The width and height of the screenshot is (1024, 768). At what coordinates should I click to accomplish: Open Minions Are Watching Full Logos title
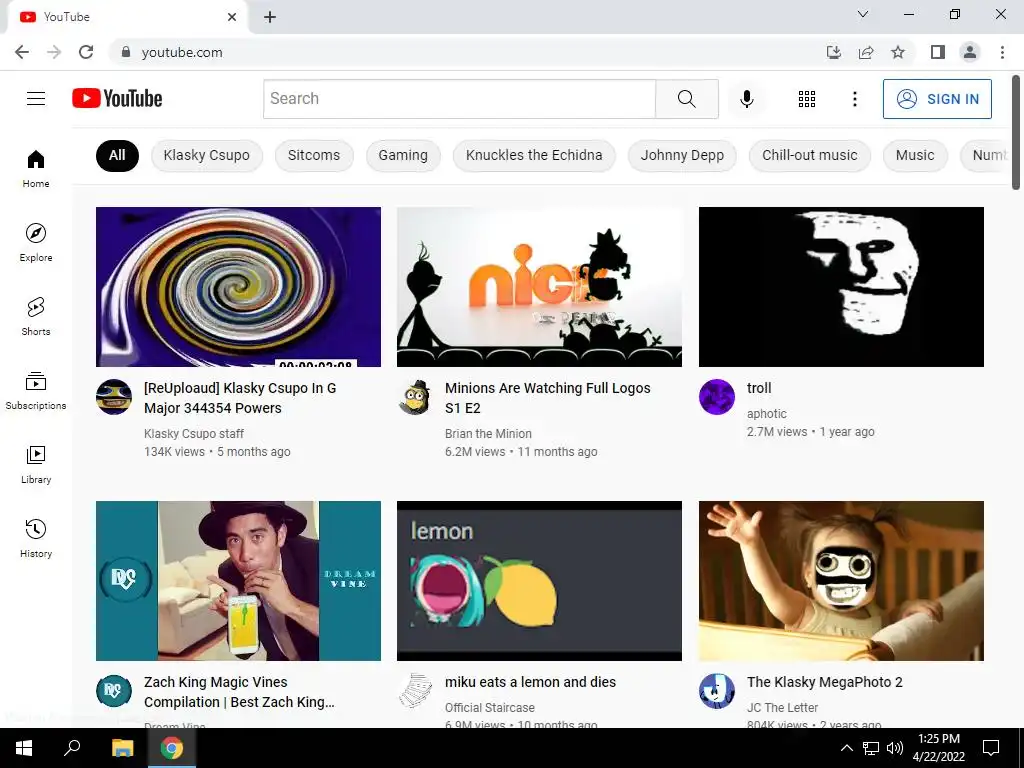(547, 398)
